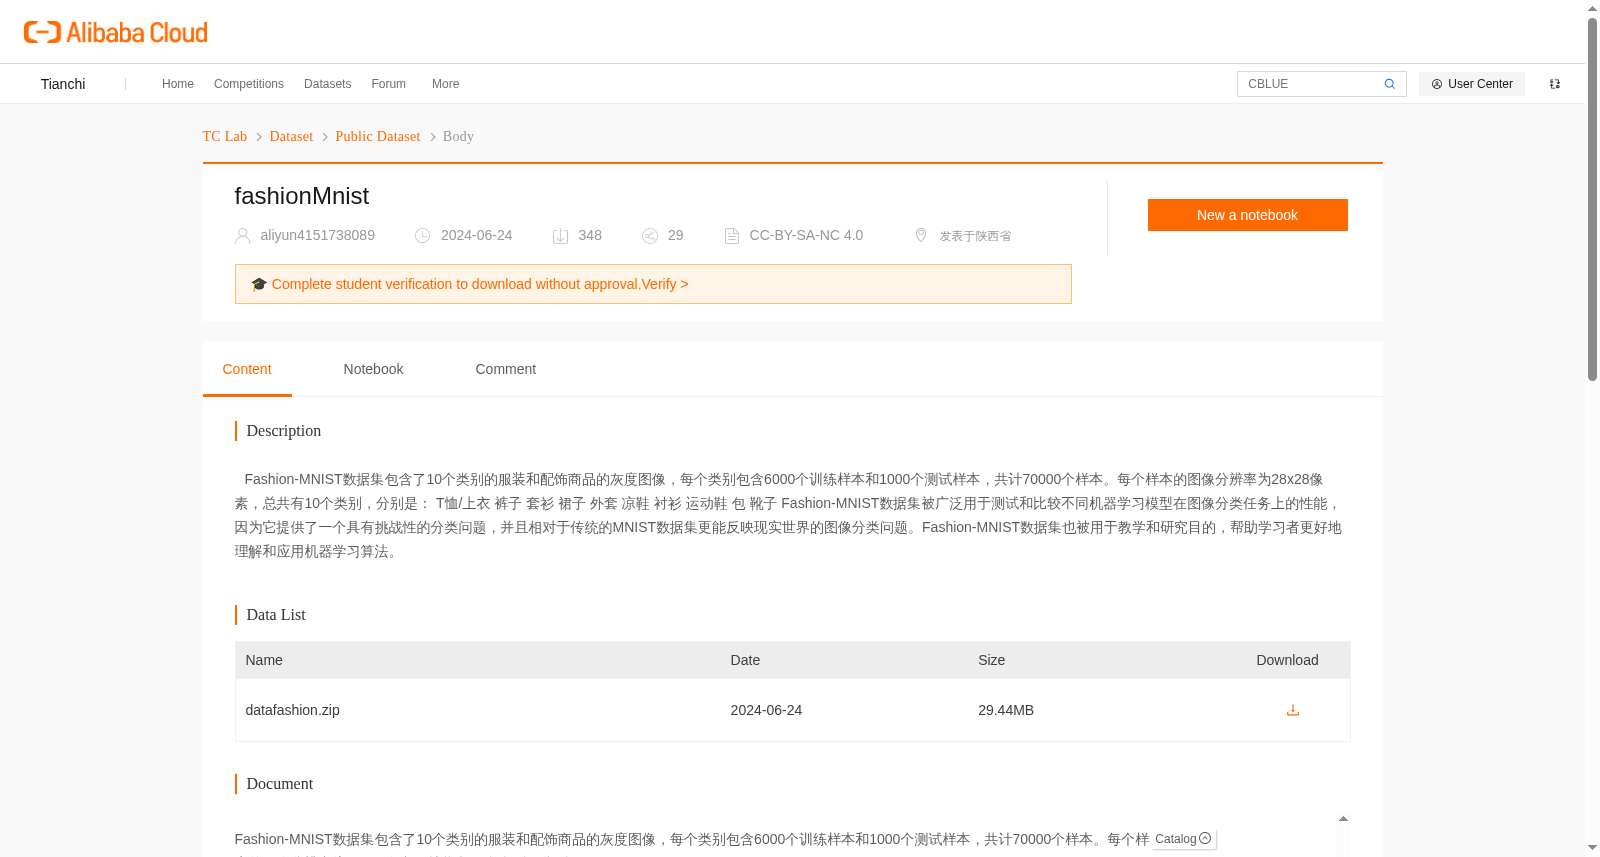This screenshot has height=857, width=1600.
Task: Click the document scroll up arrow
Action: (x=1343, y=819)
